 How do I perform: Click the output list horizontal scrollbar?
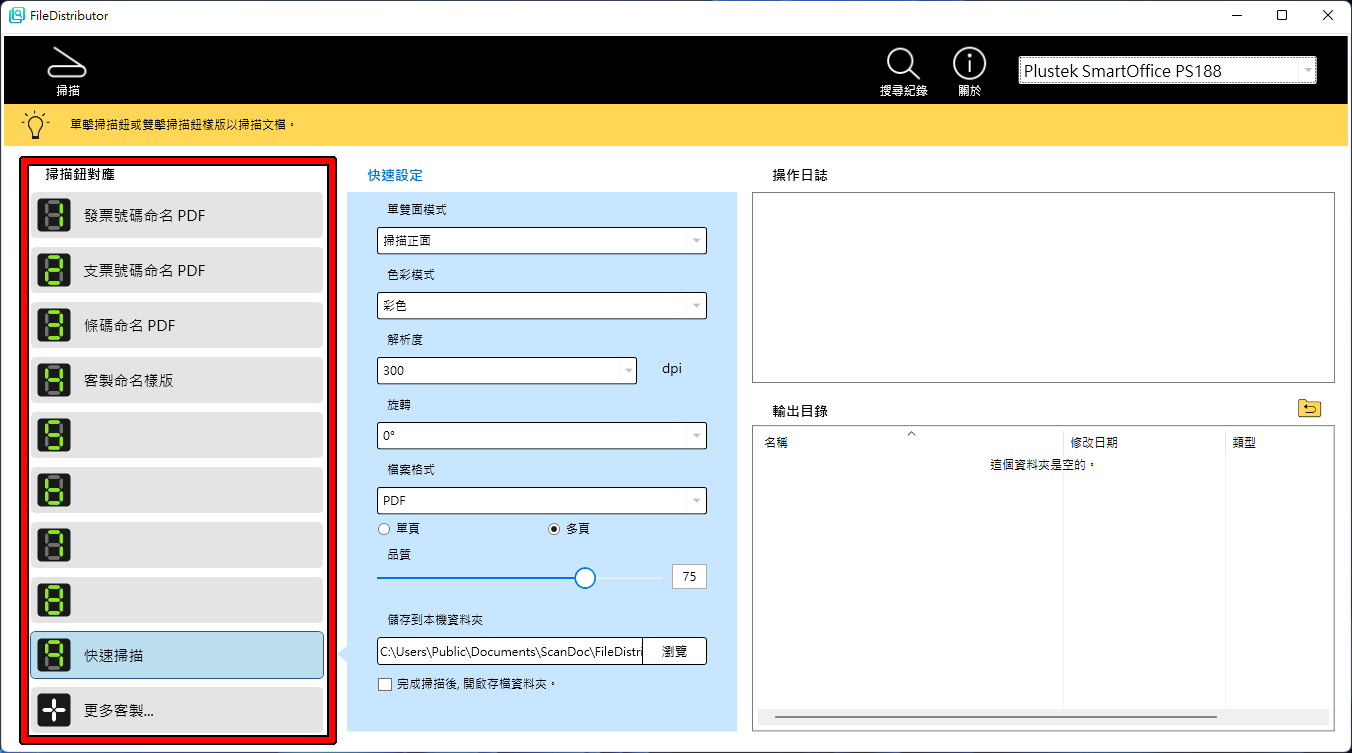[995, 717]
